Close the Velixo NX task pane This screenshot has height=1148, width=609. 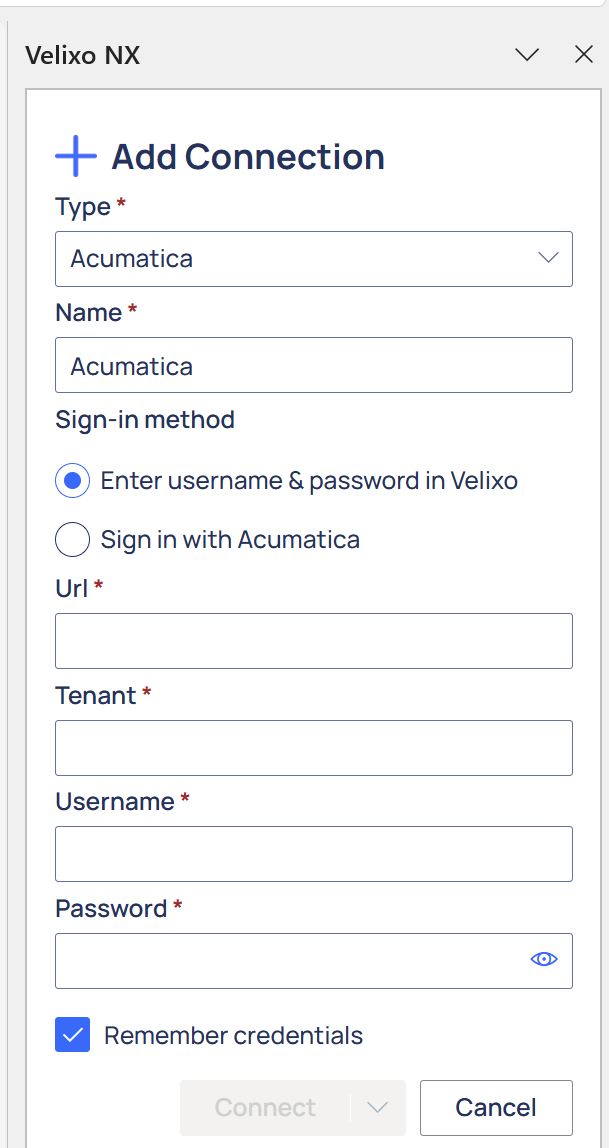583,55
